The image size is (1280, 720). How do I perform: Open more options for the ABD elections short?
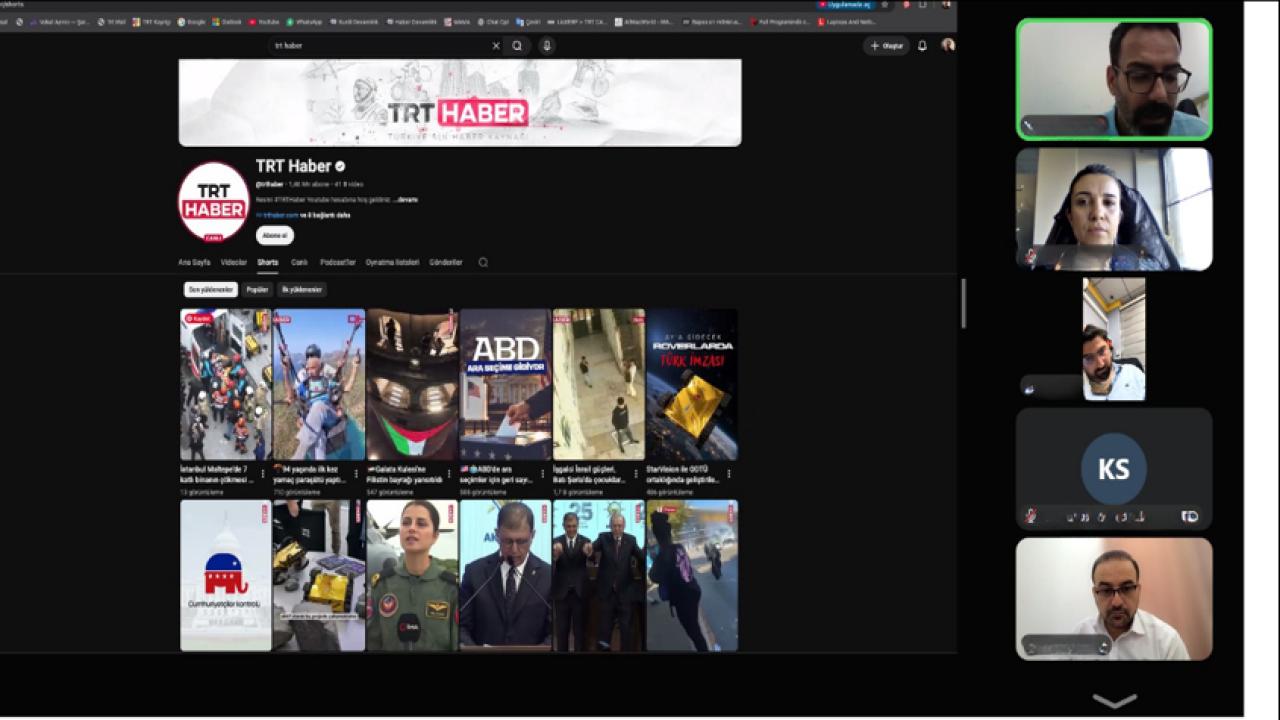coord(542,474)
